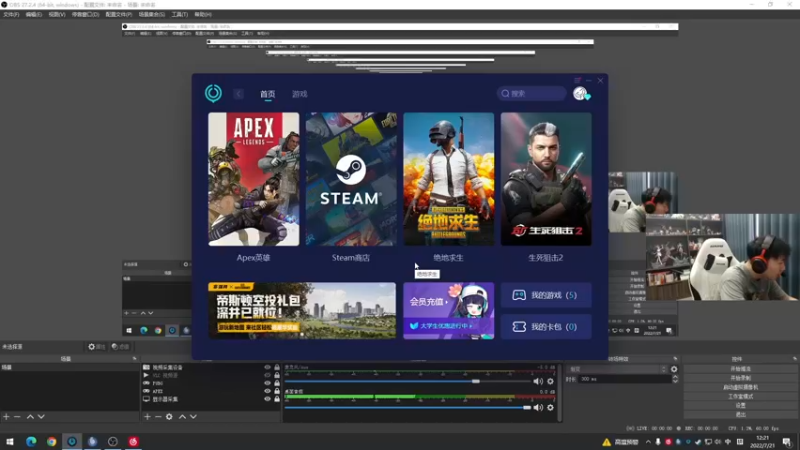Switch to 首页 tab in booster app
This screenshot has height=450, width=800.
(267, 94)
